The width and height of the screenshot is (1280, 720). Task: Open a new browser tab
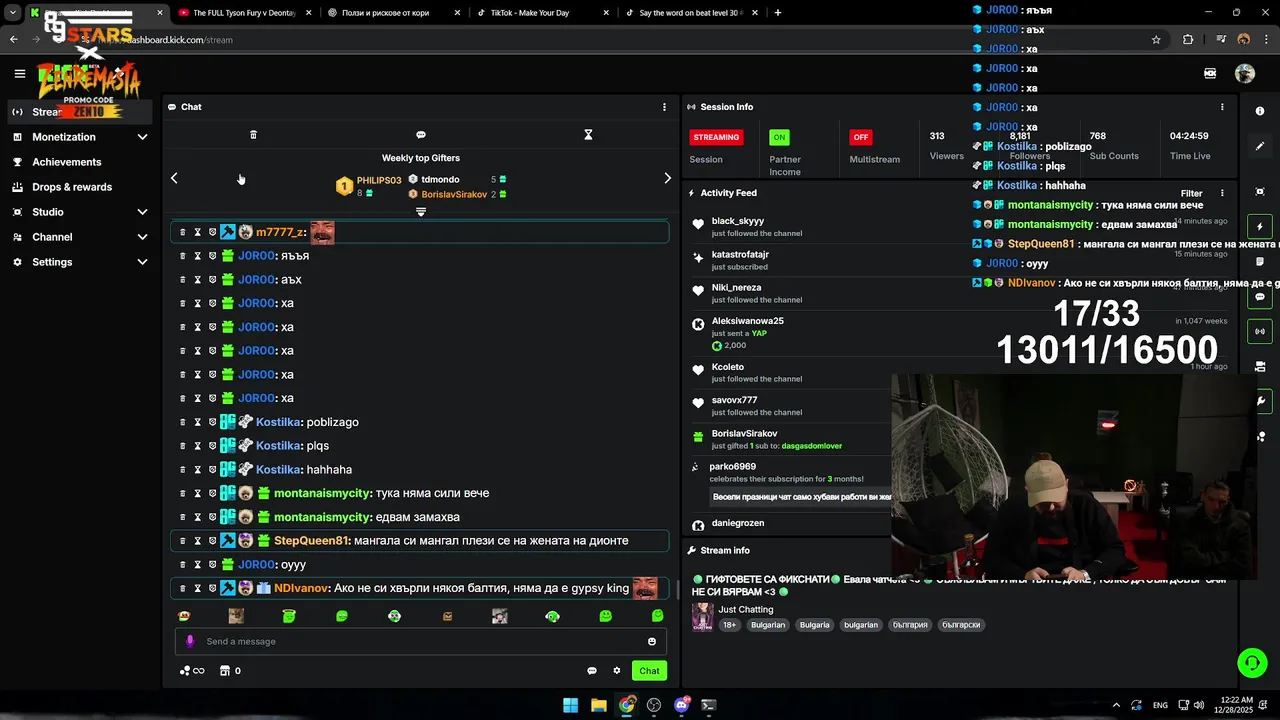(778, 13)
